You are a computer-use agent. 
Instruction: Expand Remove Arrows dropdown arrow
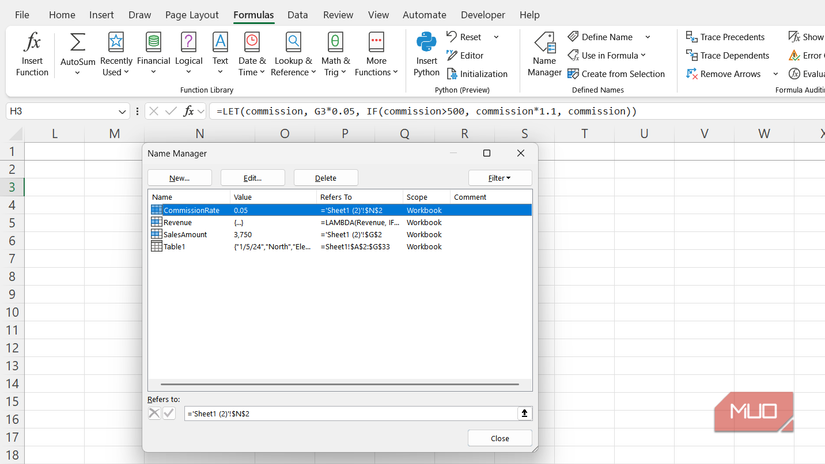(x=775, y=74)
